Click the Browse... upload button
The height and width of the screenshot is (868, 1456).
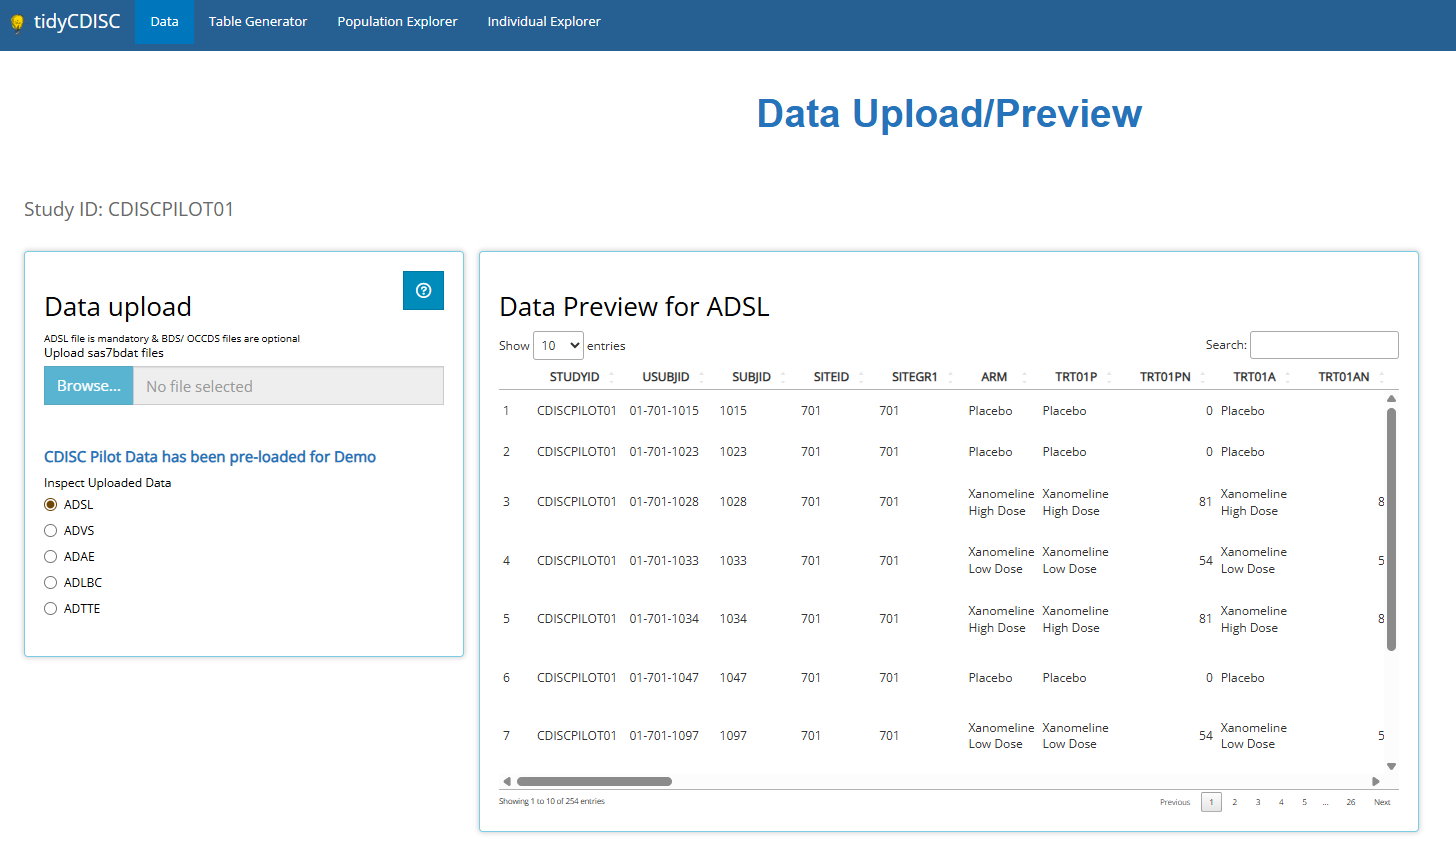tap(88, 386)
